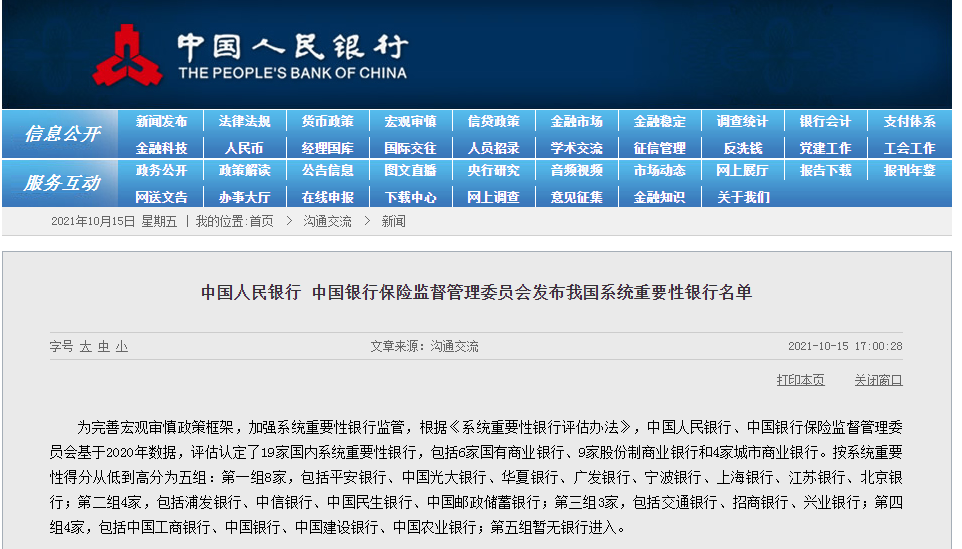Click the 服务互动 category header

[62, 183]
